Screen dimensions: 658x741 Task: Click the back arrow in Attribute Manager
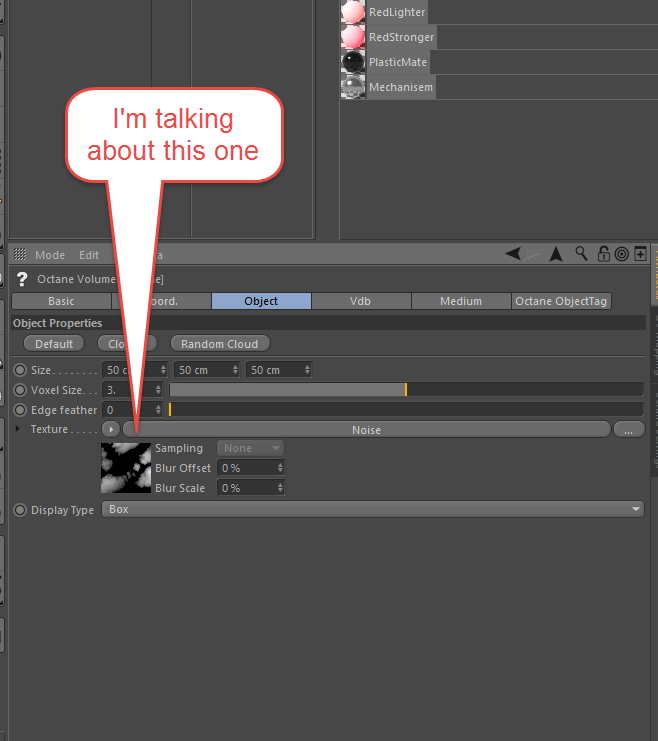tap(513, 254)
